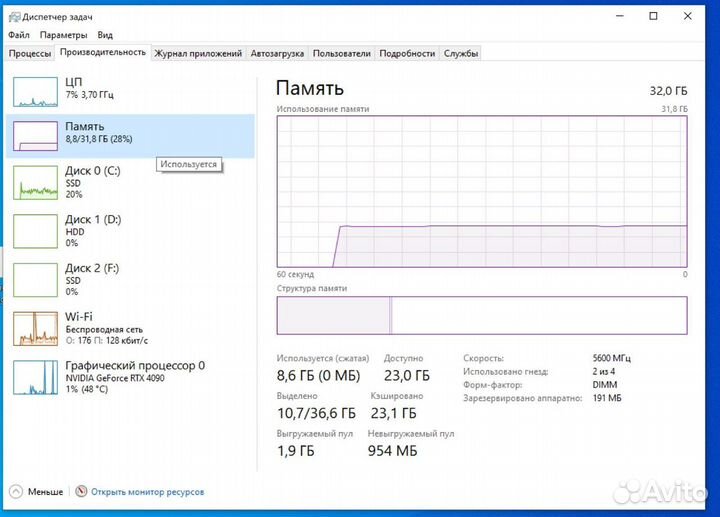The width and height of the screenshot is (720, 517).
Task: Click the 191 МБ hardware reserved value
Action: click(x=607, y=398)
